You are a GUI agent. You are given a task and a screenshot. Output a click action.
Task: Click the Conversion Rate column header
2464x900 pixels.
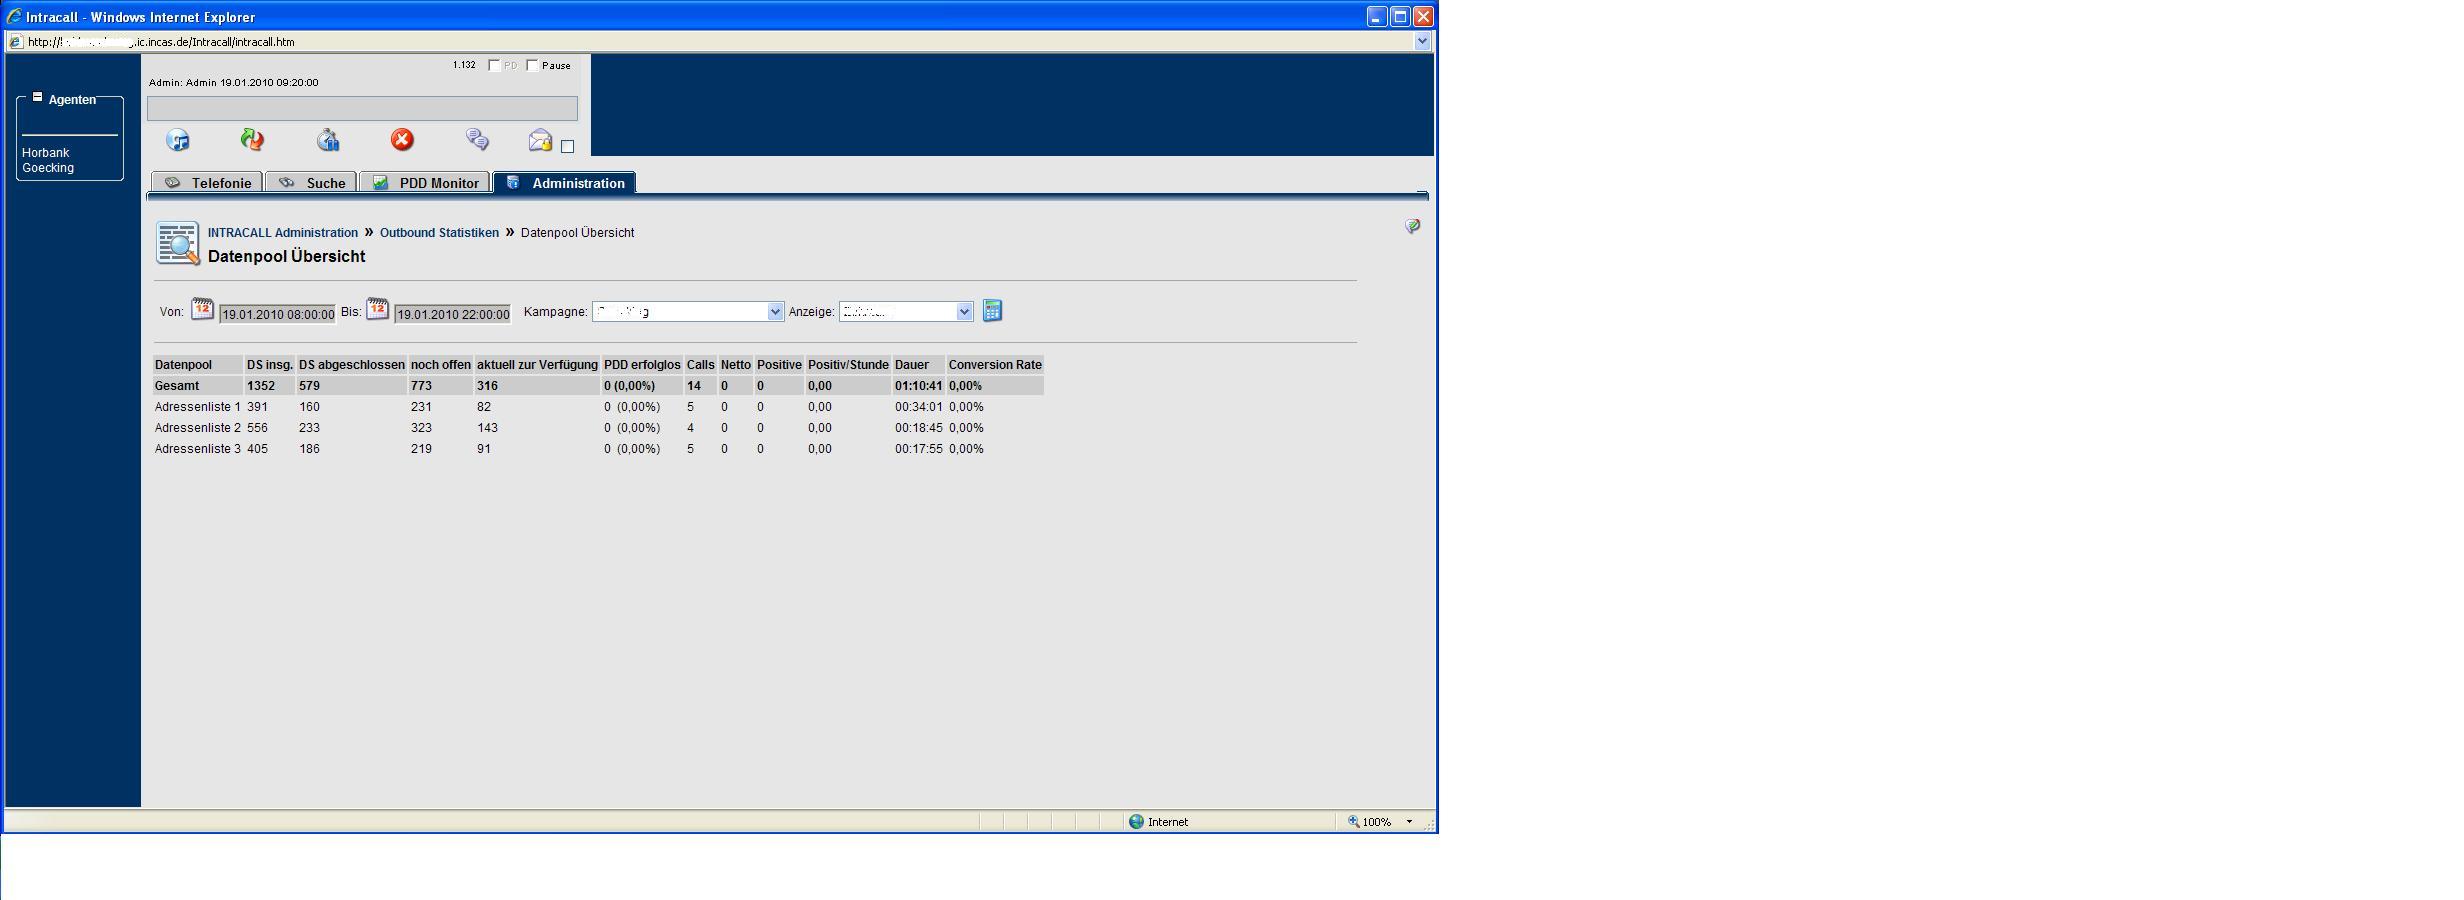[995, 365]
